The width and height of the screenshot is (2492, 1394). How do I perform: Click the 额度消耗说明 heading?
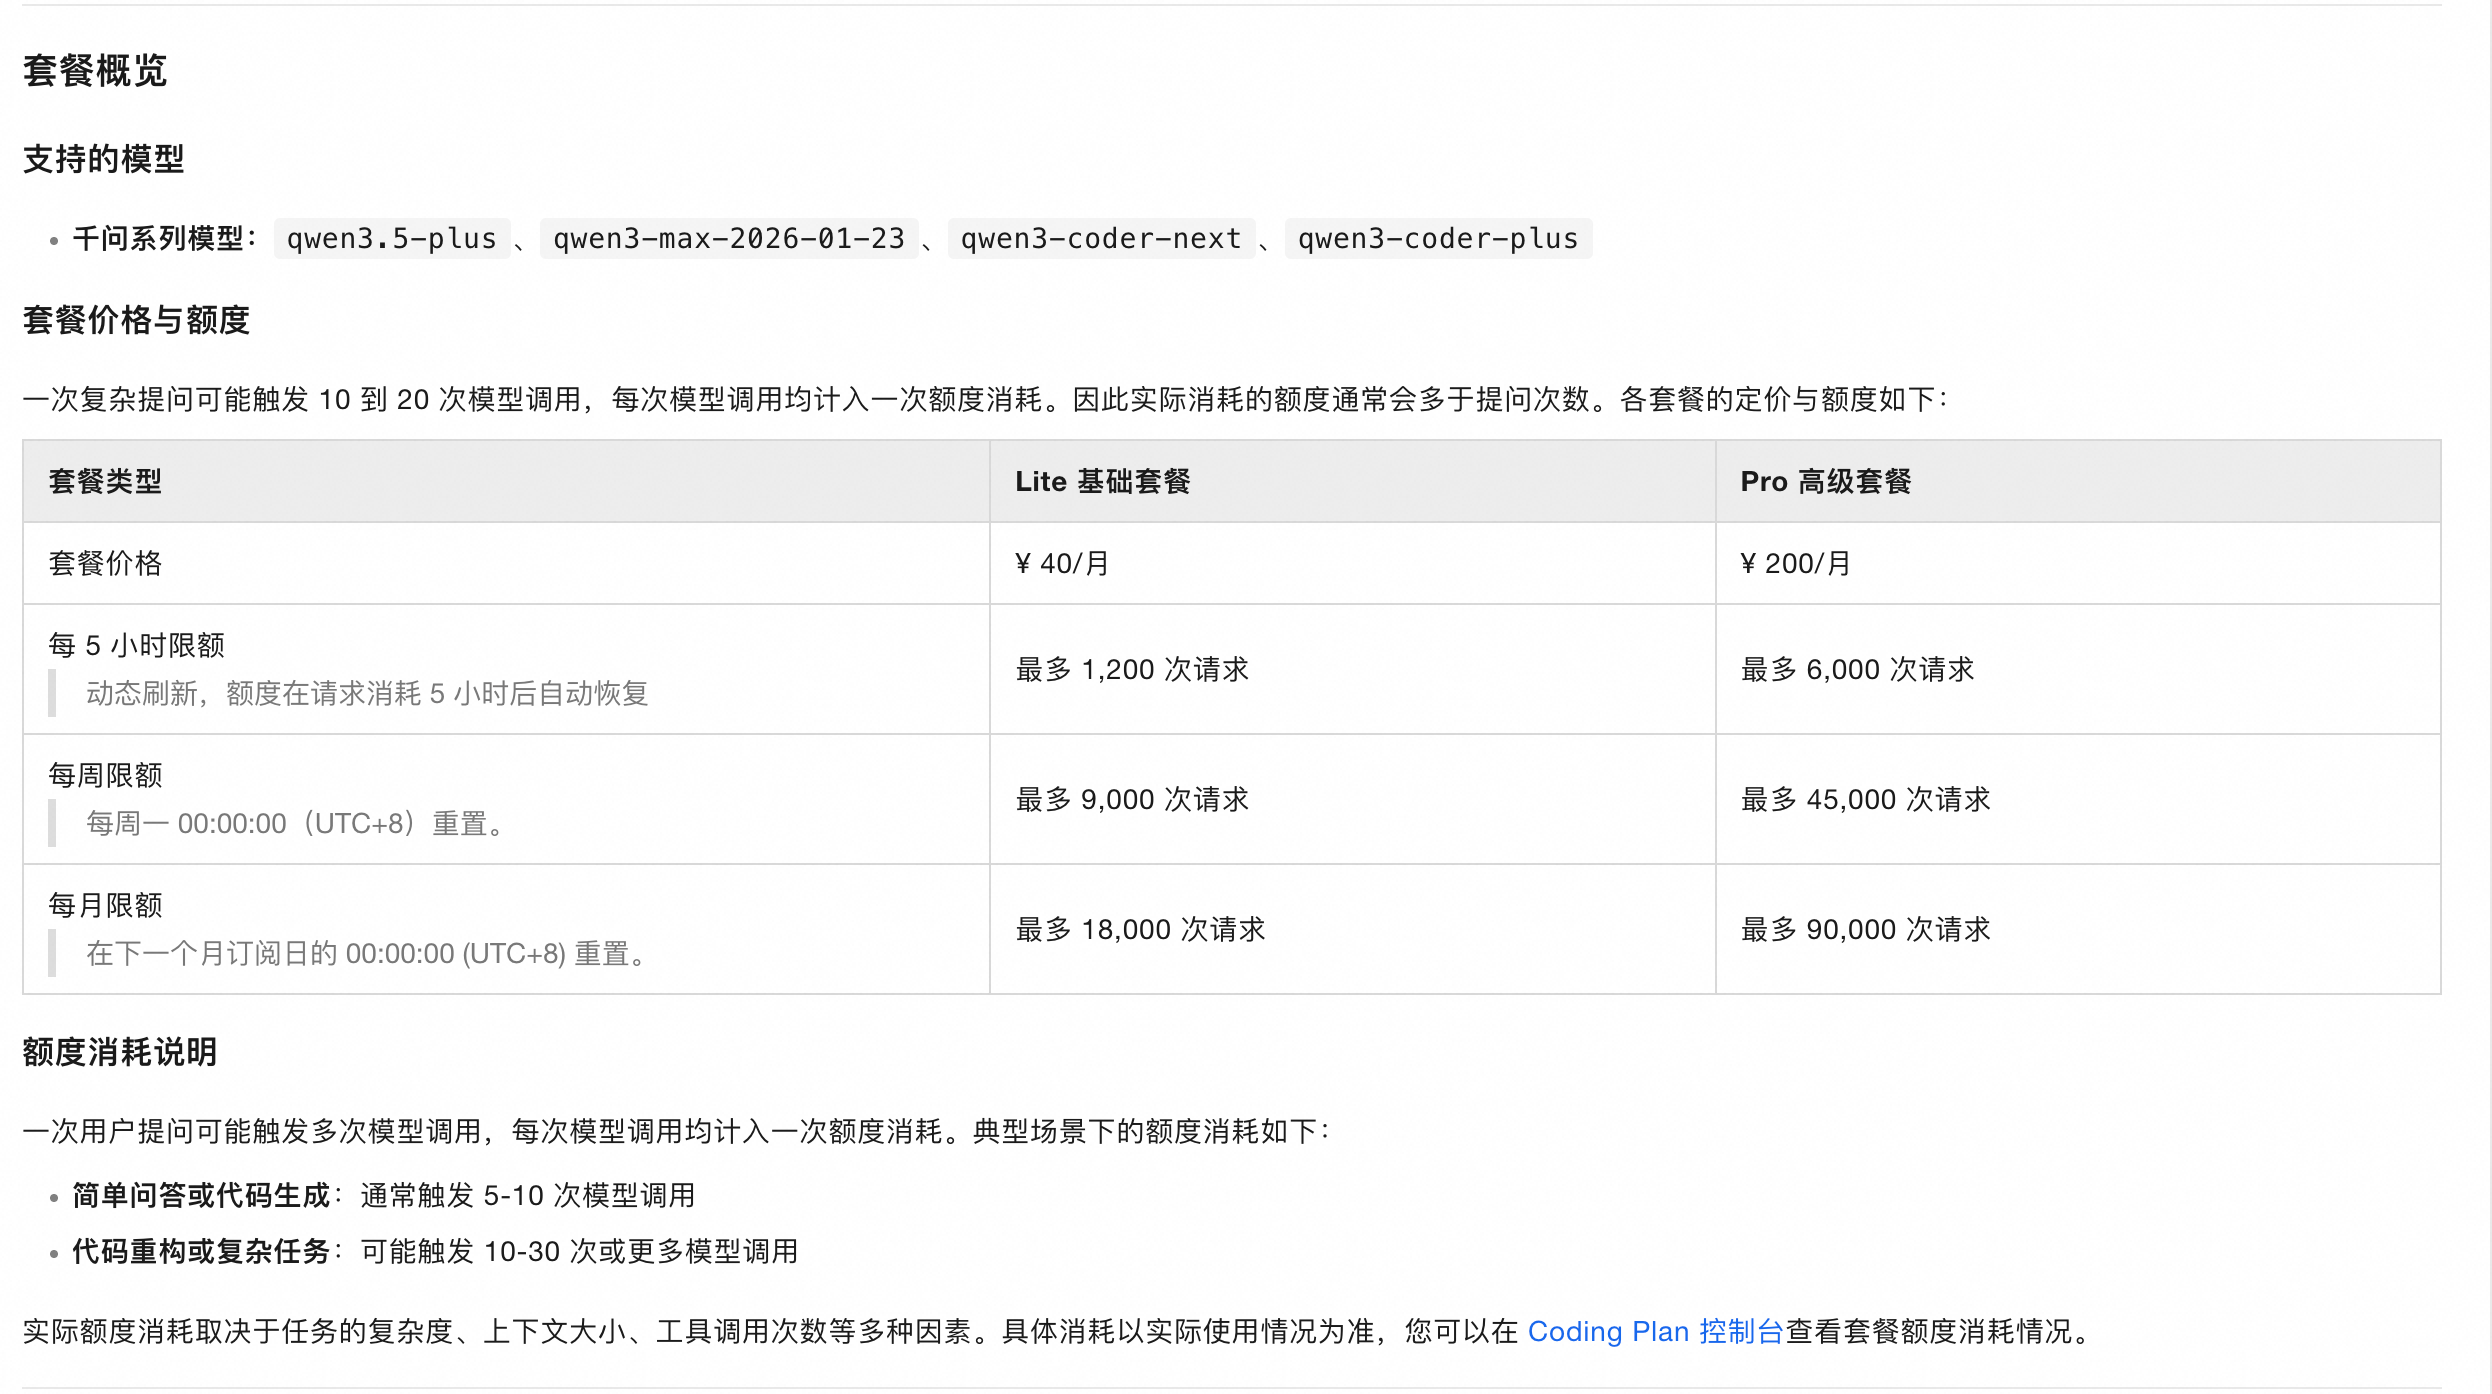[x=120, y=1052]
